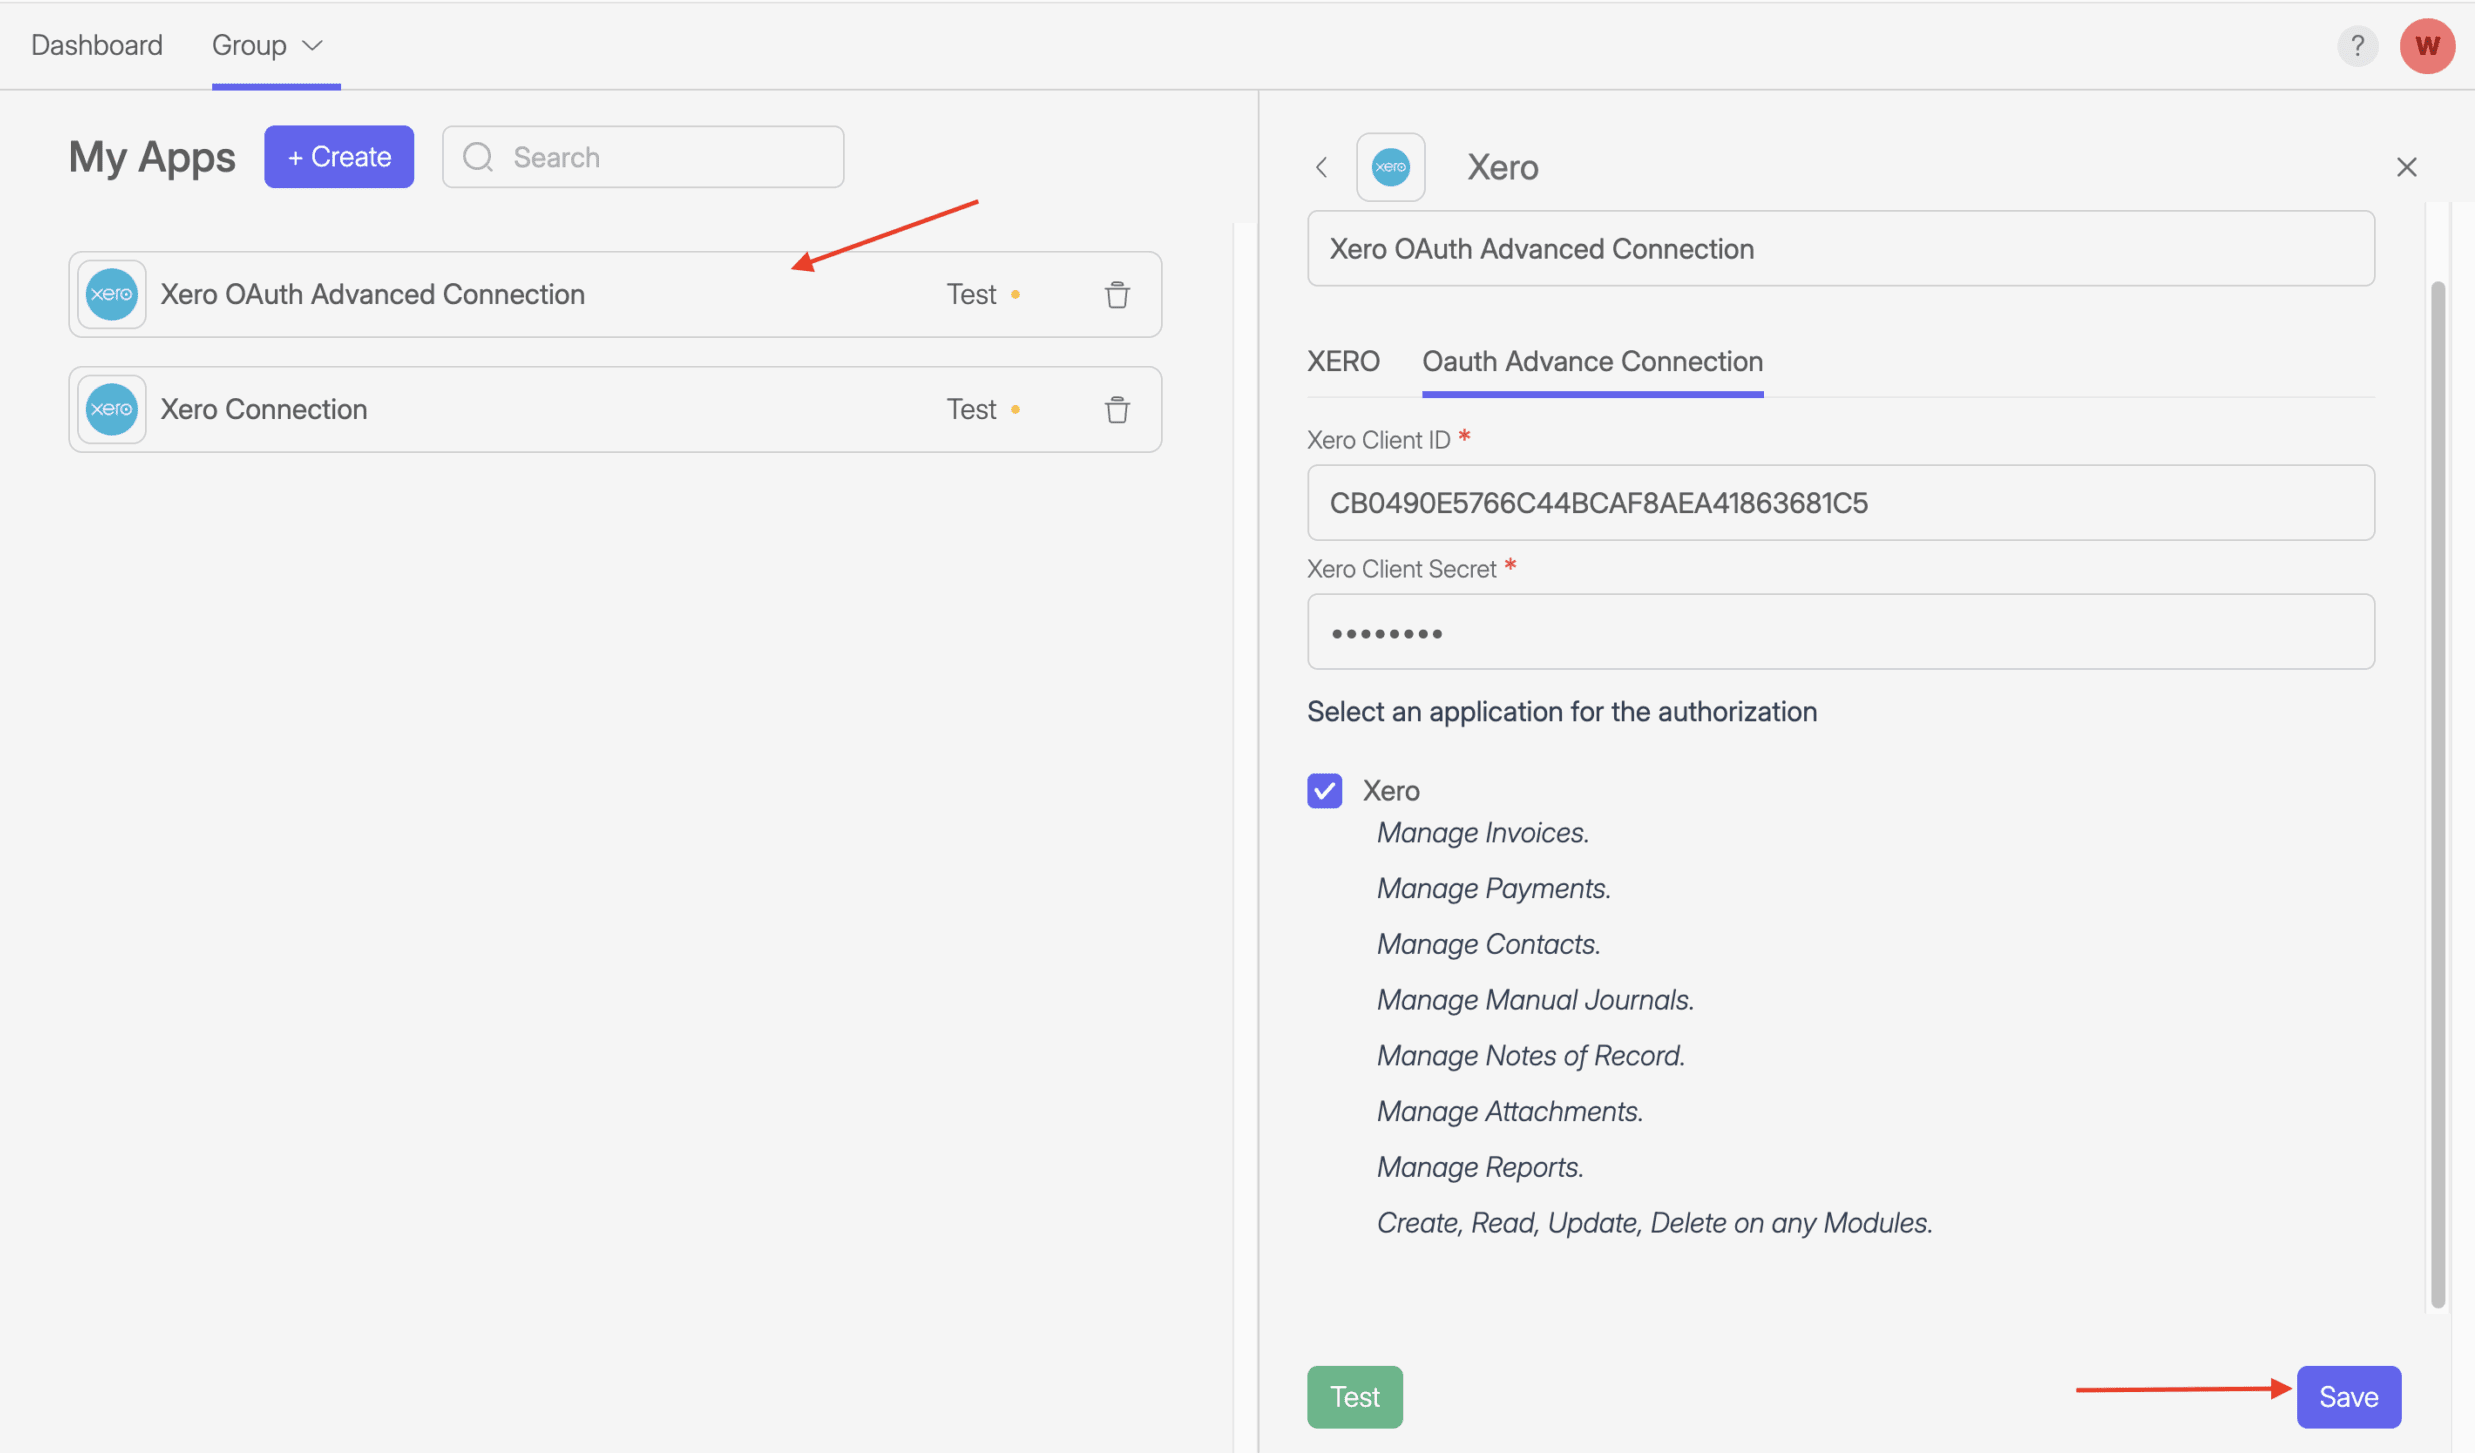Viewport: 2475px width, 1453px height.
Task: Click Xero logo of Xero Connection row
Action: click(111, 409)
